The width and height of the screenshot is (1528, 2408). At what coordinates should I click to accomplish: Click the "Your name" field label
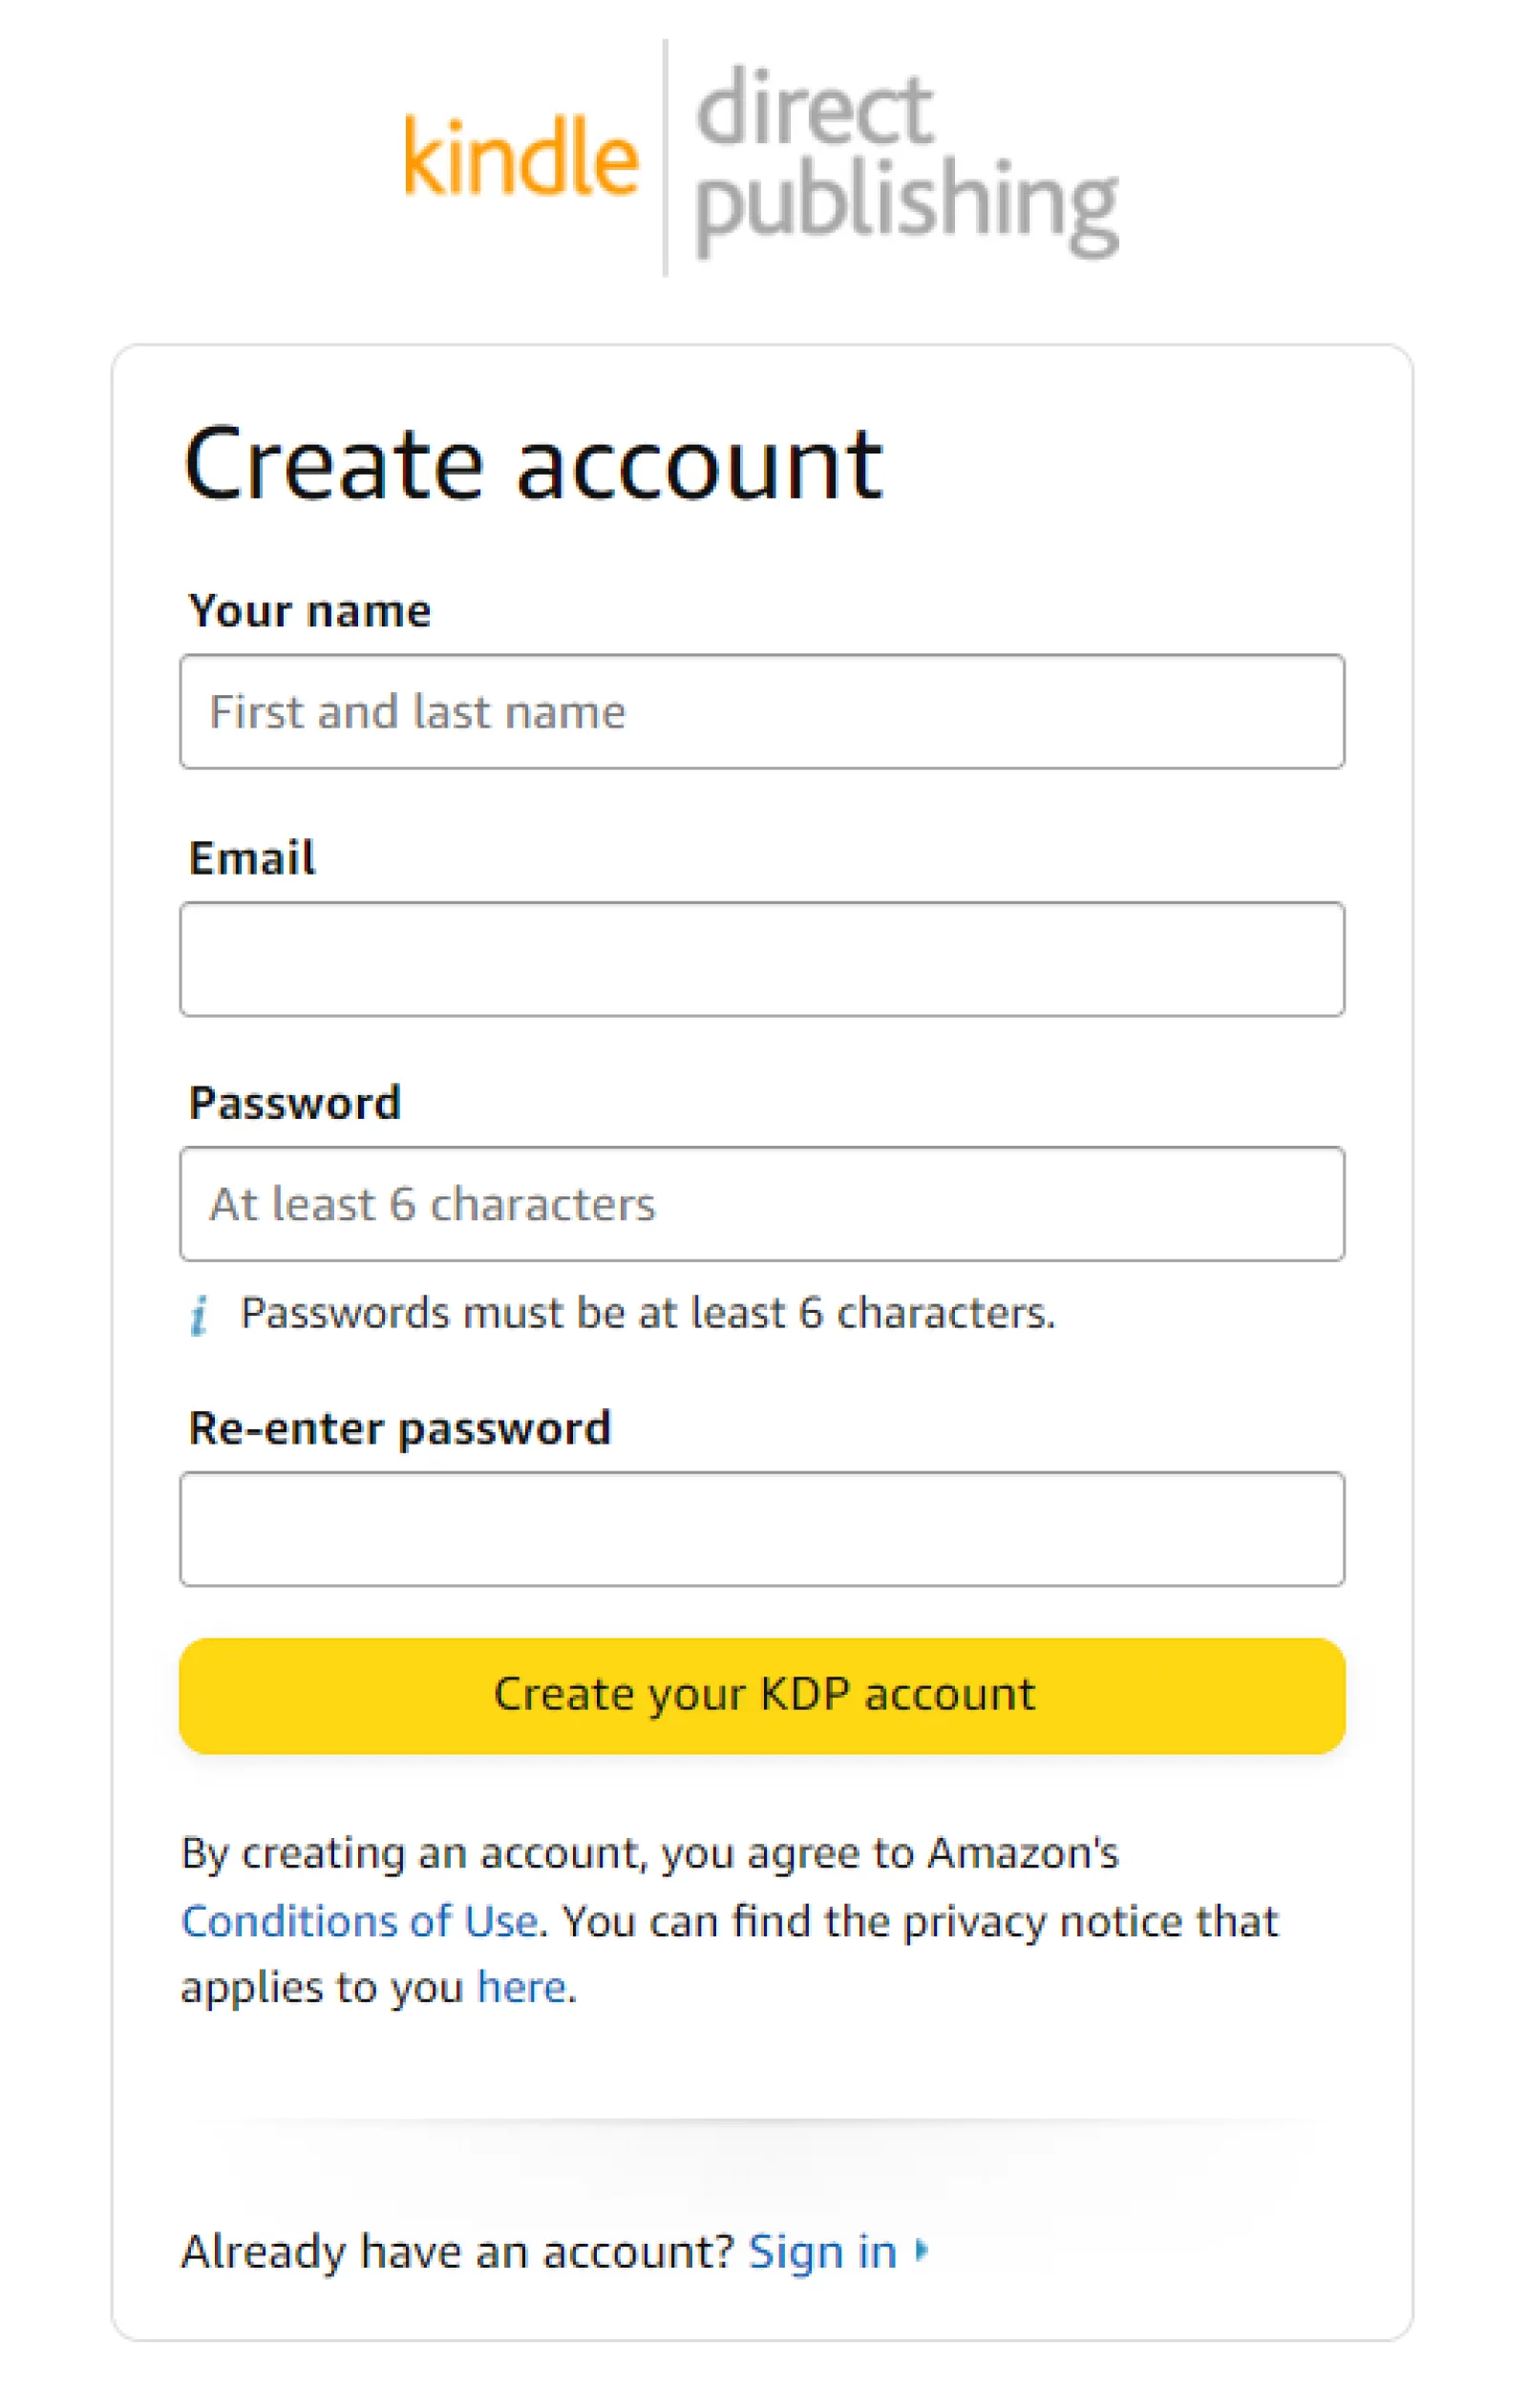point(310,611)
